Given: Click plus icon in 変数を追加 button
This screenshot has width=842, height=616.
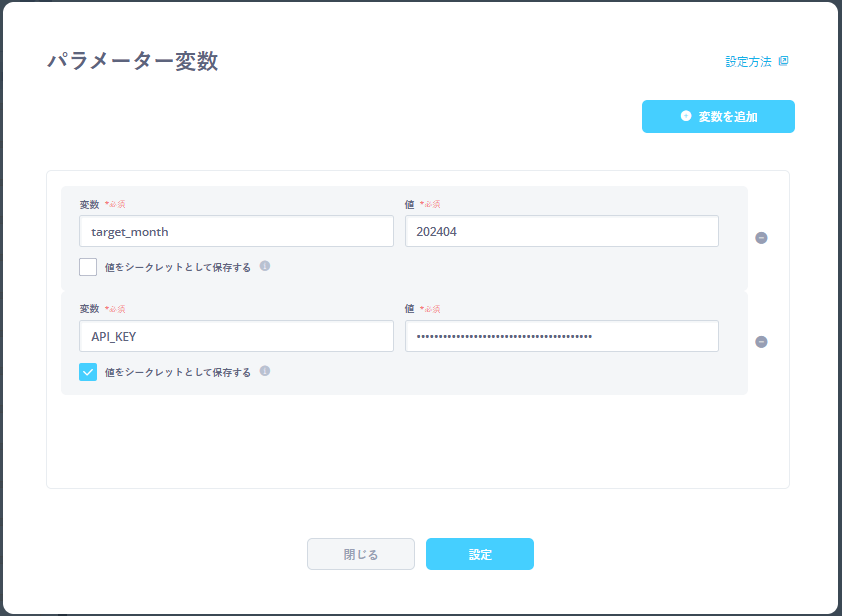Looking at the screenshot, I should pos(686,116).
